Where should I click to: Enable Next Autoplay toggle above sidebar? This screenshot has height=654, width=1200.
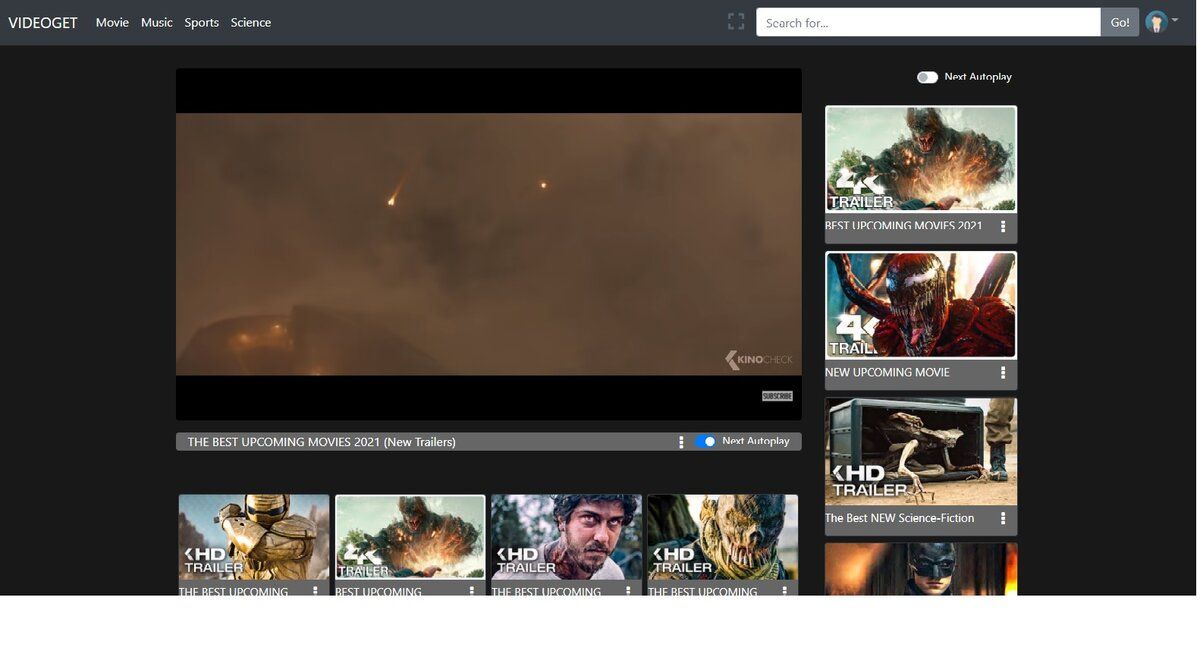927,77
